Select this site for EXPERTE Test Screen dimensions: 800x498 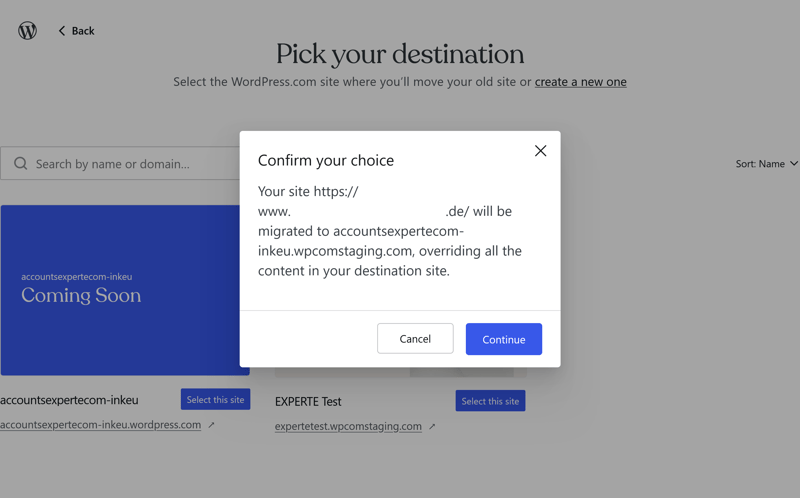pyautogui.click(x=490, y=401)
